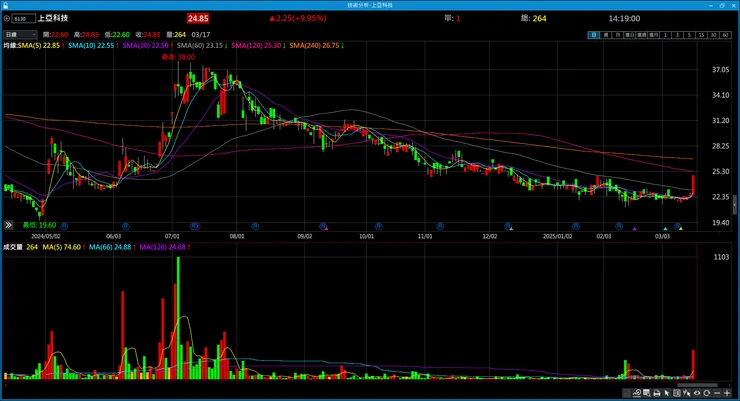740x401 pixels.
Task: Click the volume MA(66) 24.88 label
Action: tap(112, 247)
